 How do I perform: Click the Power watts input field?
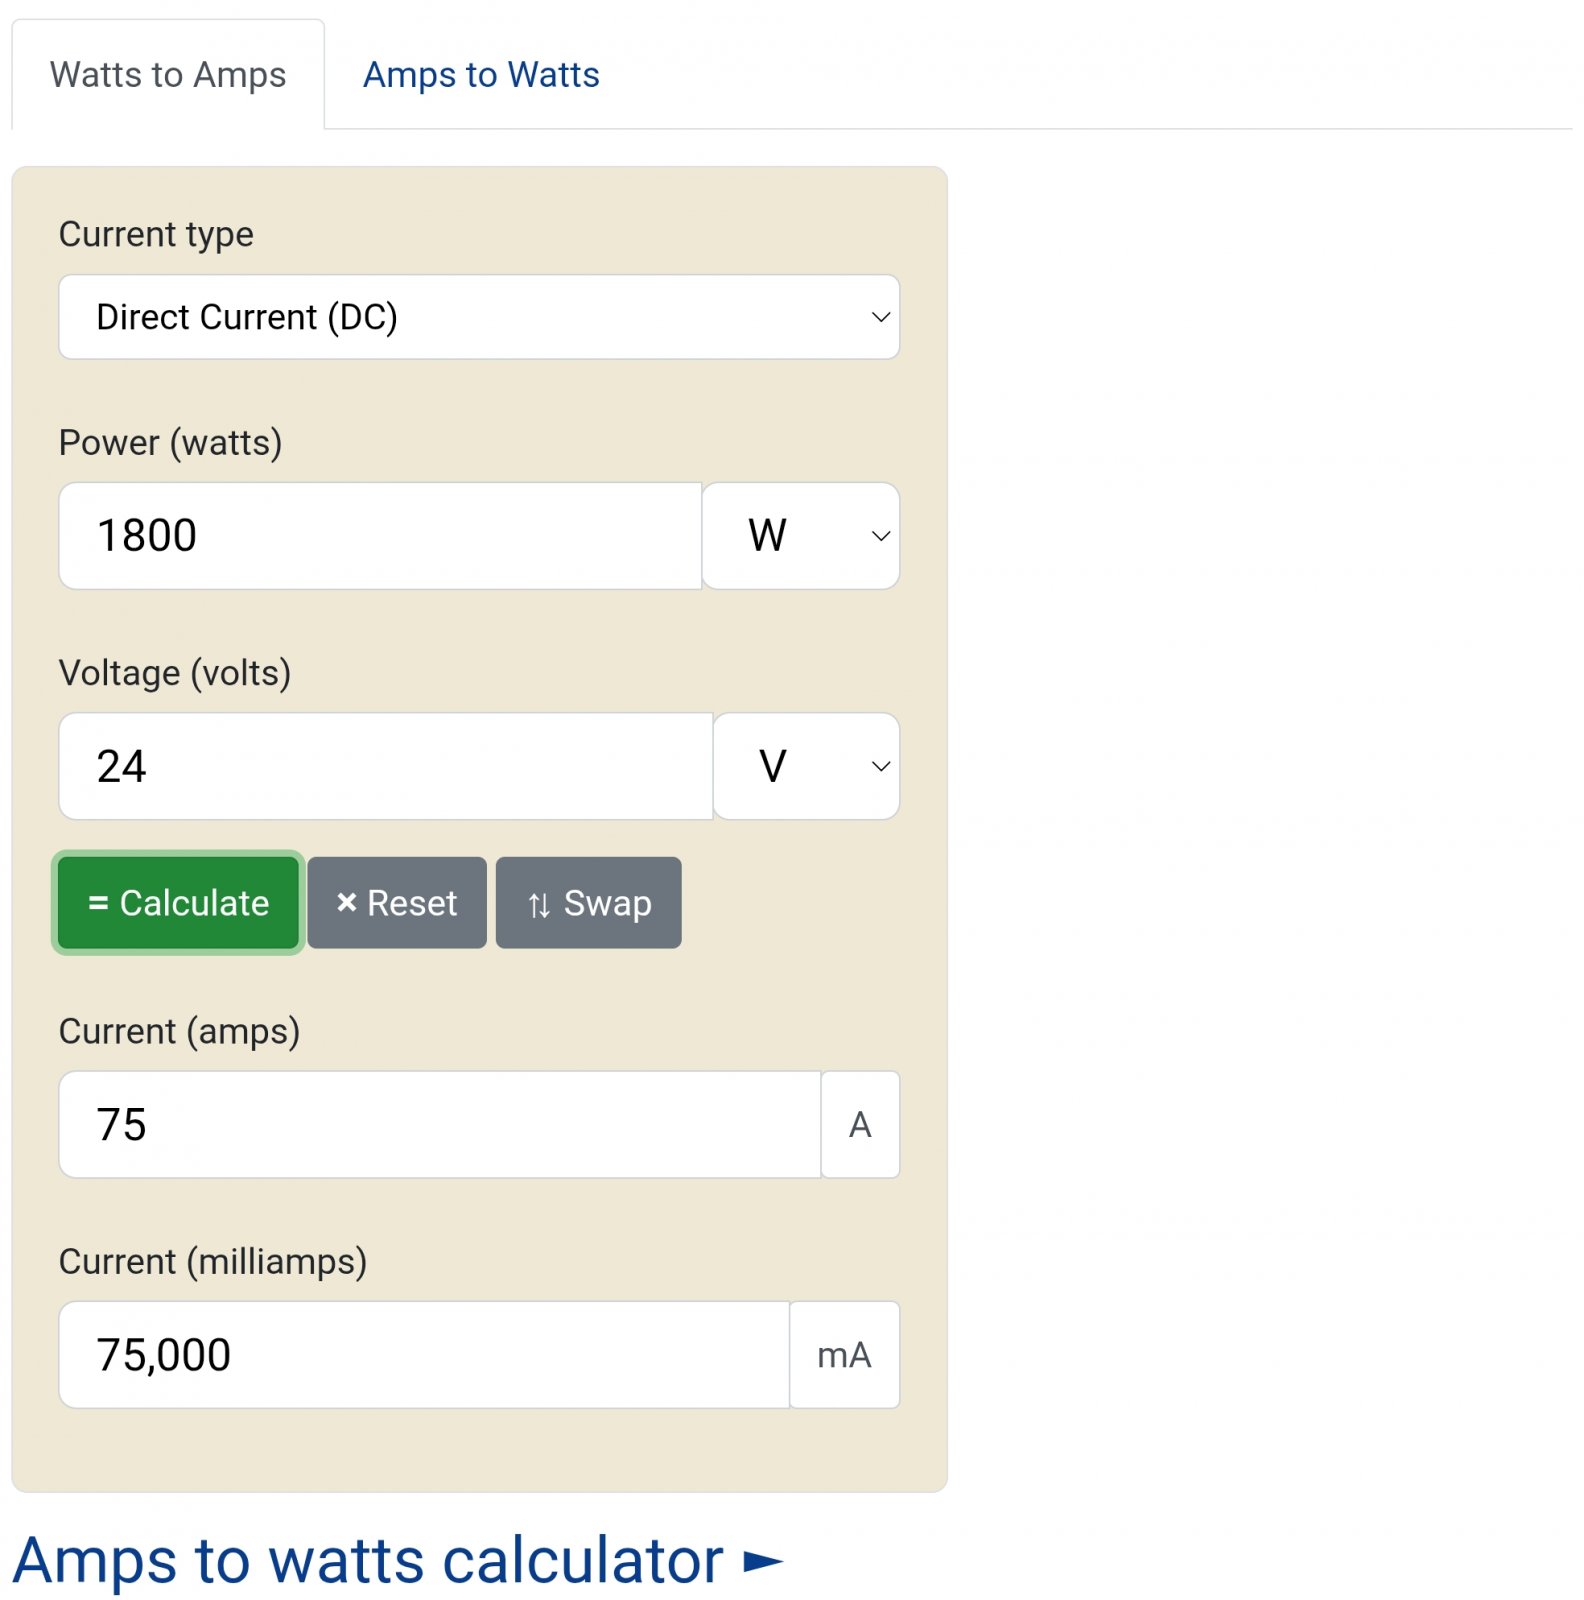[x=380, y=536]
